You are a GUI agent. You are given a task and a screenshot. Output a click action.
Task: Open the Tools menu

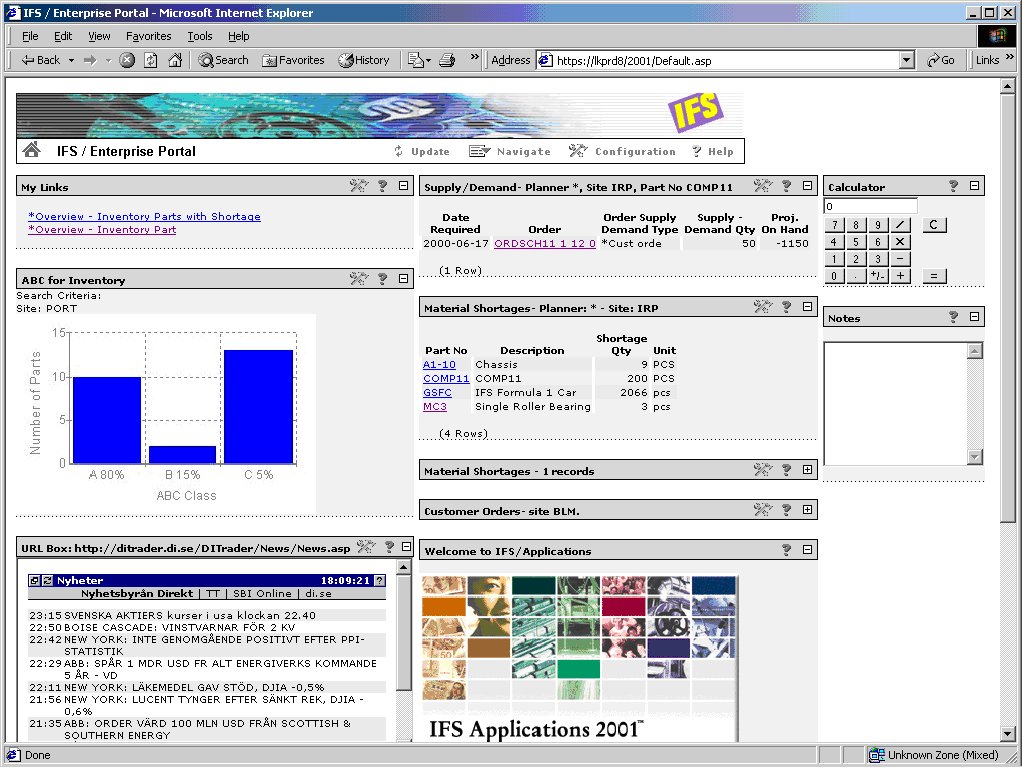coord(200,36)
